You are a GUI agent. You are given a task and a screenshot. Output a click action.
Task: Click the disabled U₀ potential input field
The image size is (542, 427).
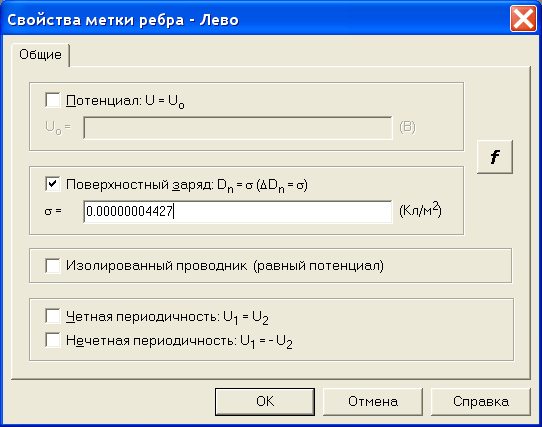point(238,128)
